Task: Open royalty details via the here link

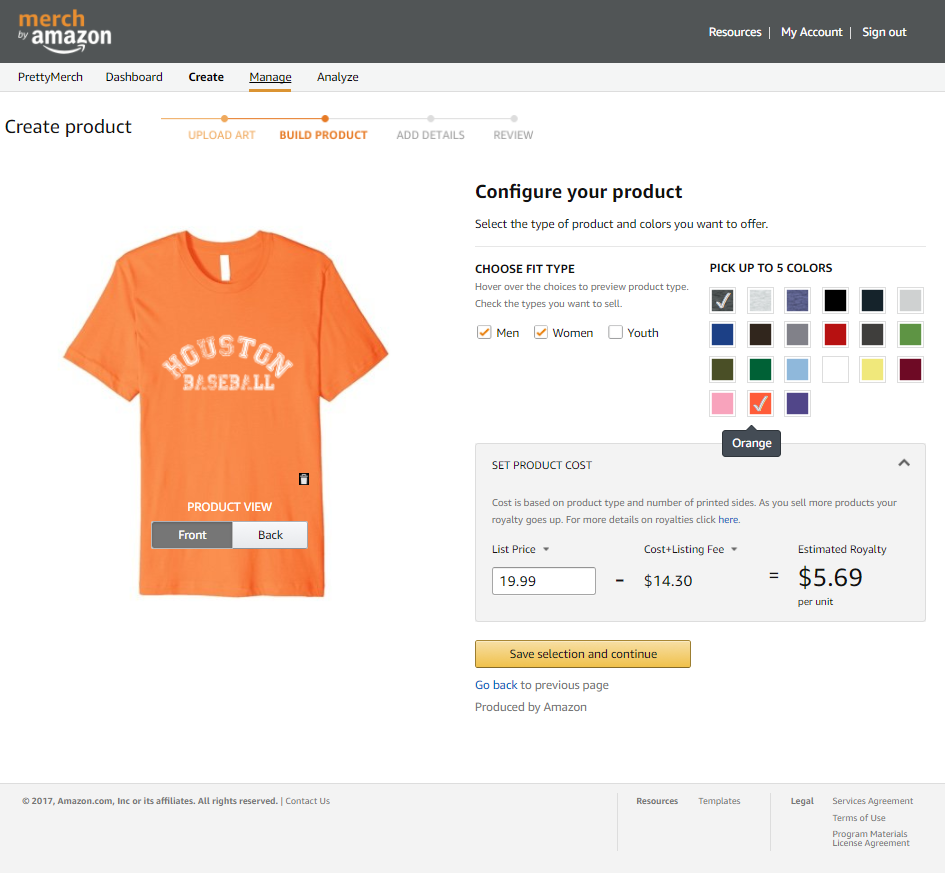Action: point(728,519)
